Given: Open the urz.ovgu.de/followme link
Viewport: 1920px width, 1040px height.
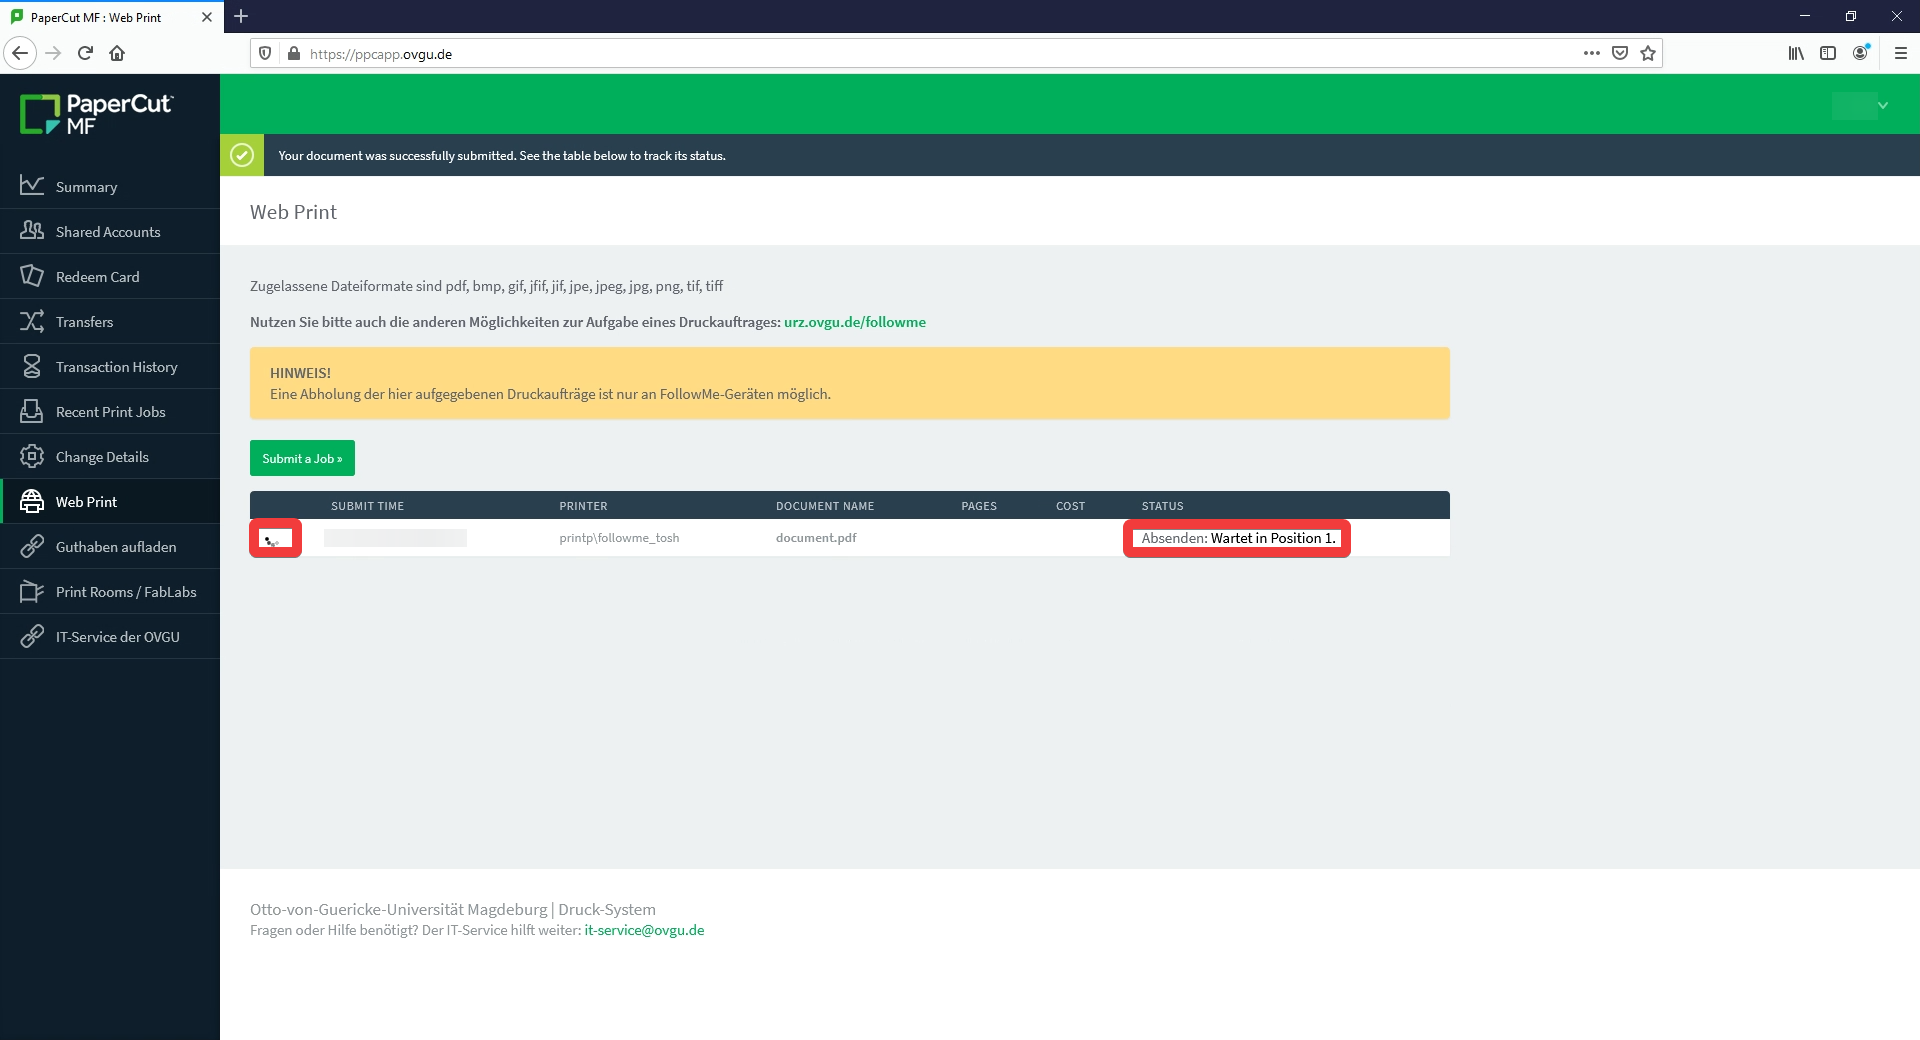Looking at the screenshot, I should click(x=855, y=322).
